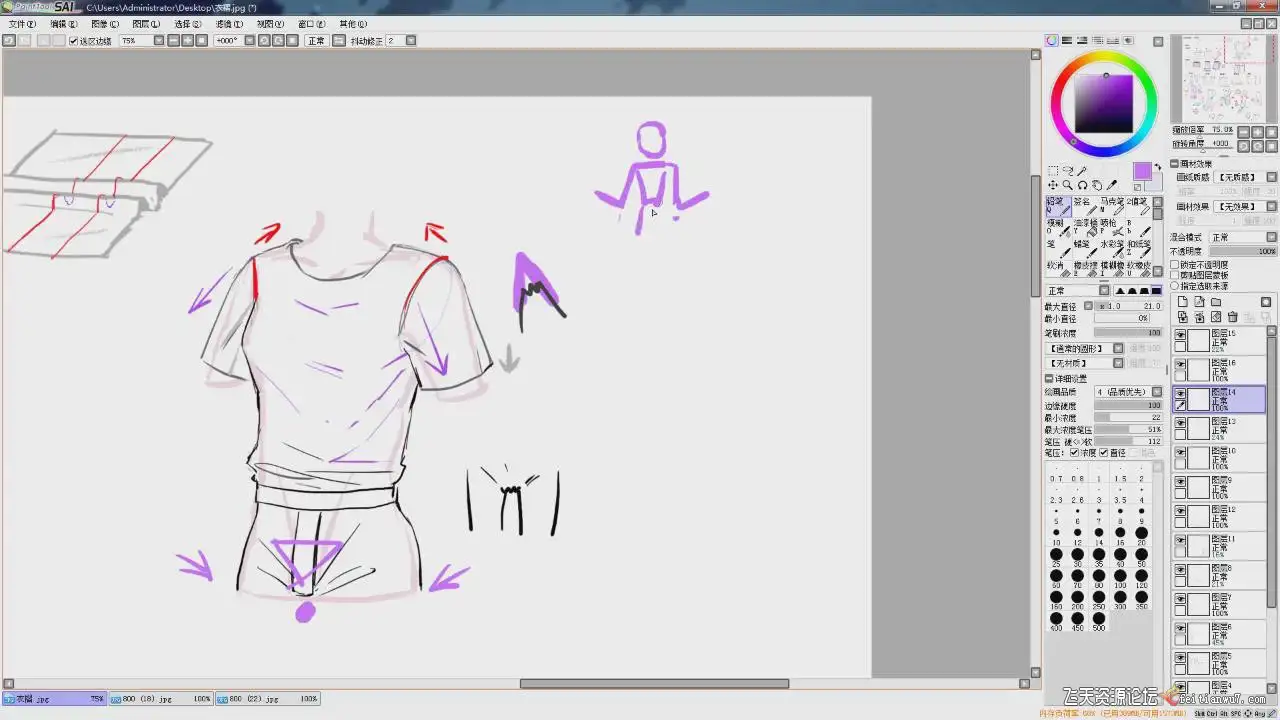Toggle 浓度 pressure checkbox
The image size is (1280, 720).
click(1075, 453)
